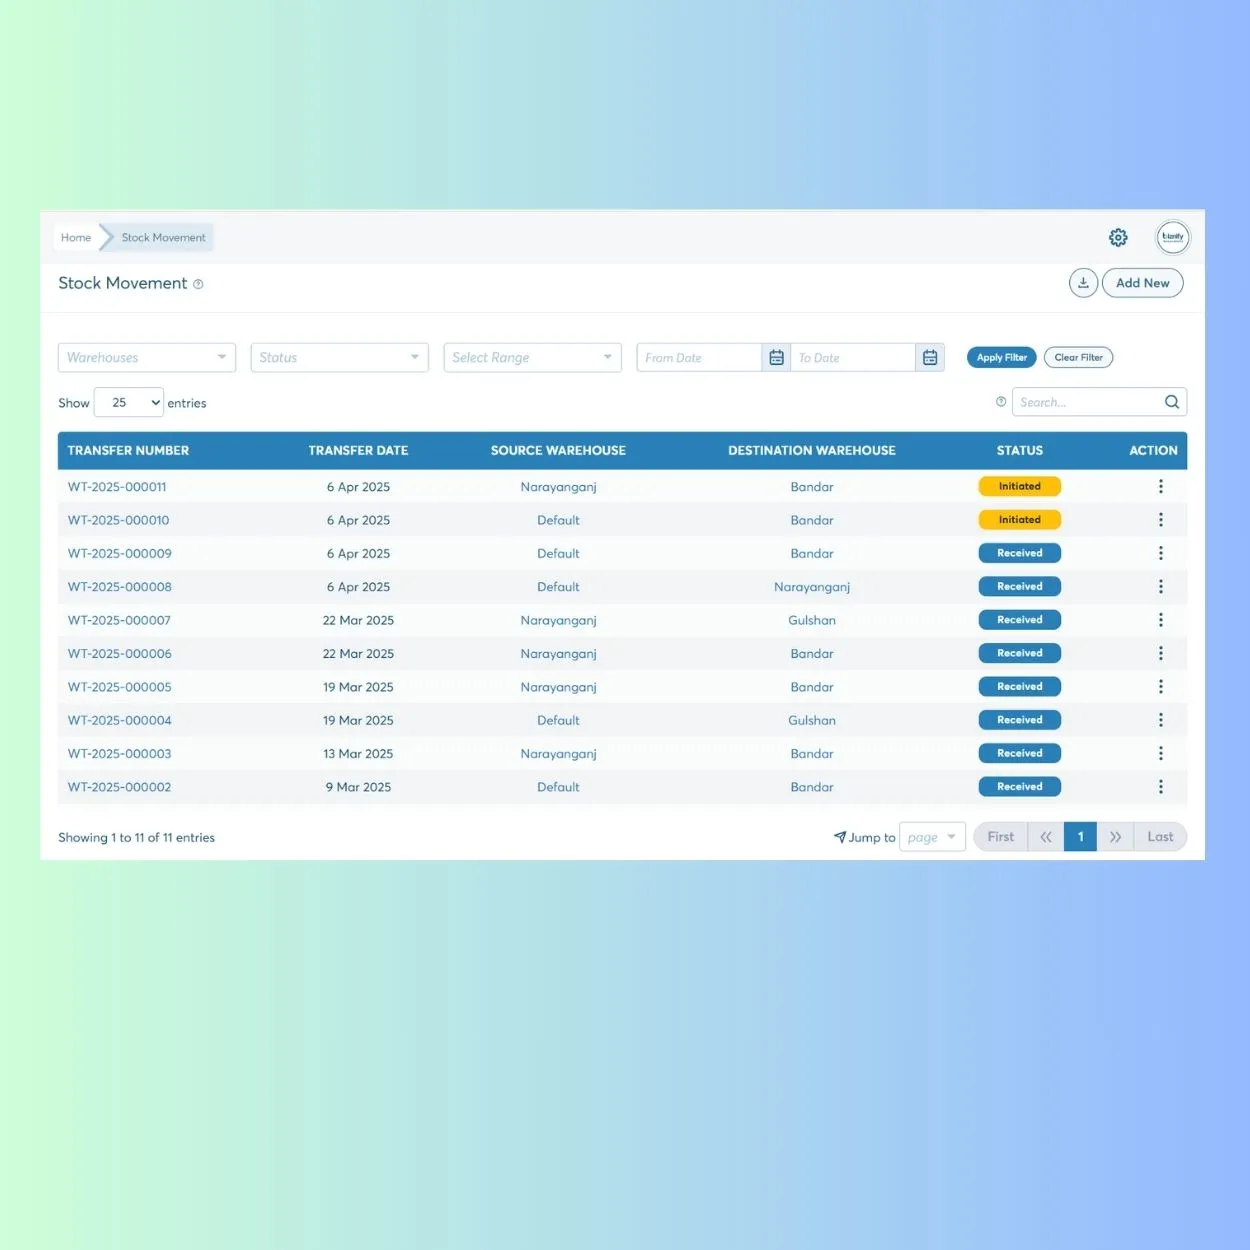Image resolution: width=1250 pixels, height=1250 pixels.
Task: Click the Add New button
Action: pyautogui.click(x=1142, y=283)
